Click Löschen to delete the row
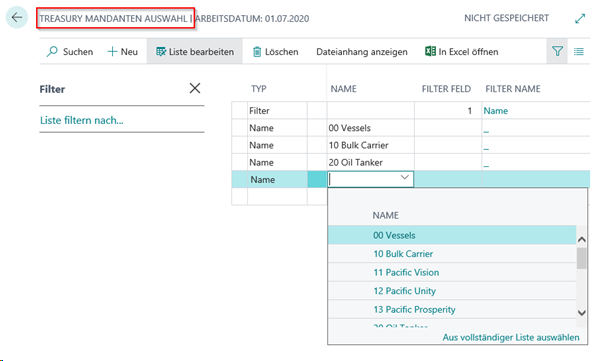 point(275,52)
